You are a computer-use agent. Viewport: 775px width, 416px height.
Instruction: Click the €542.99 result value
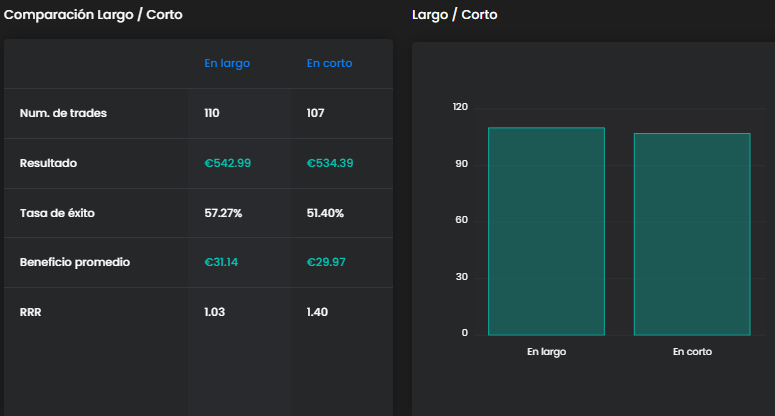tap(227, 163)
